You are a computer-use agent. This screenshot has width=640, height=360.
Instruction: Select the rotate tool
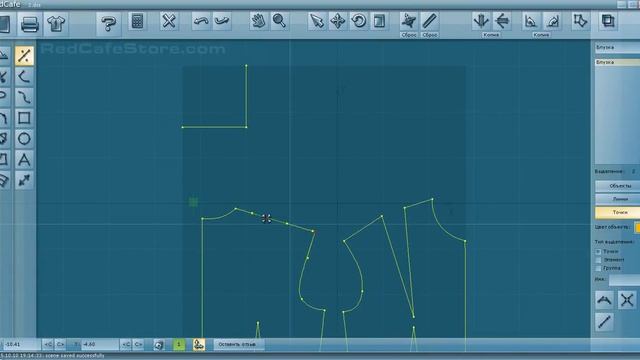coord(359,21)
